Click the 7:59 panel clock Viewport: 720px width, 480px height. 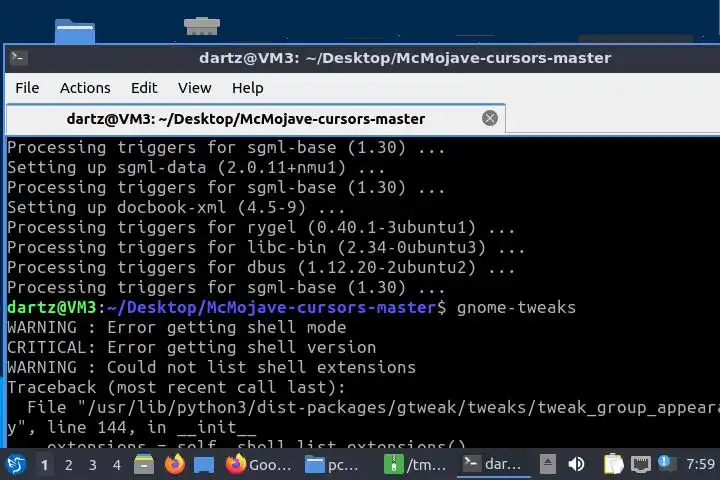coord(700,464)
